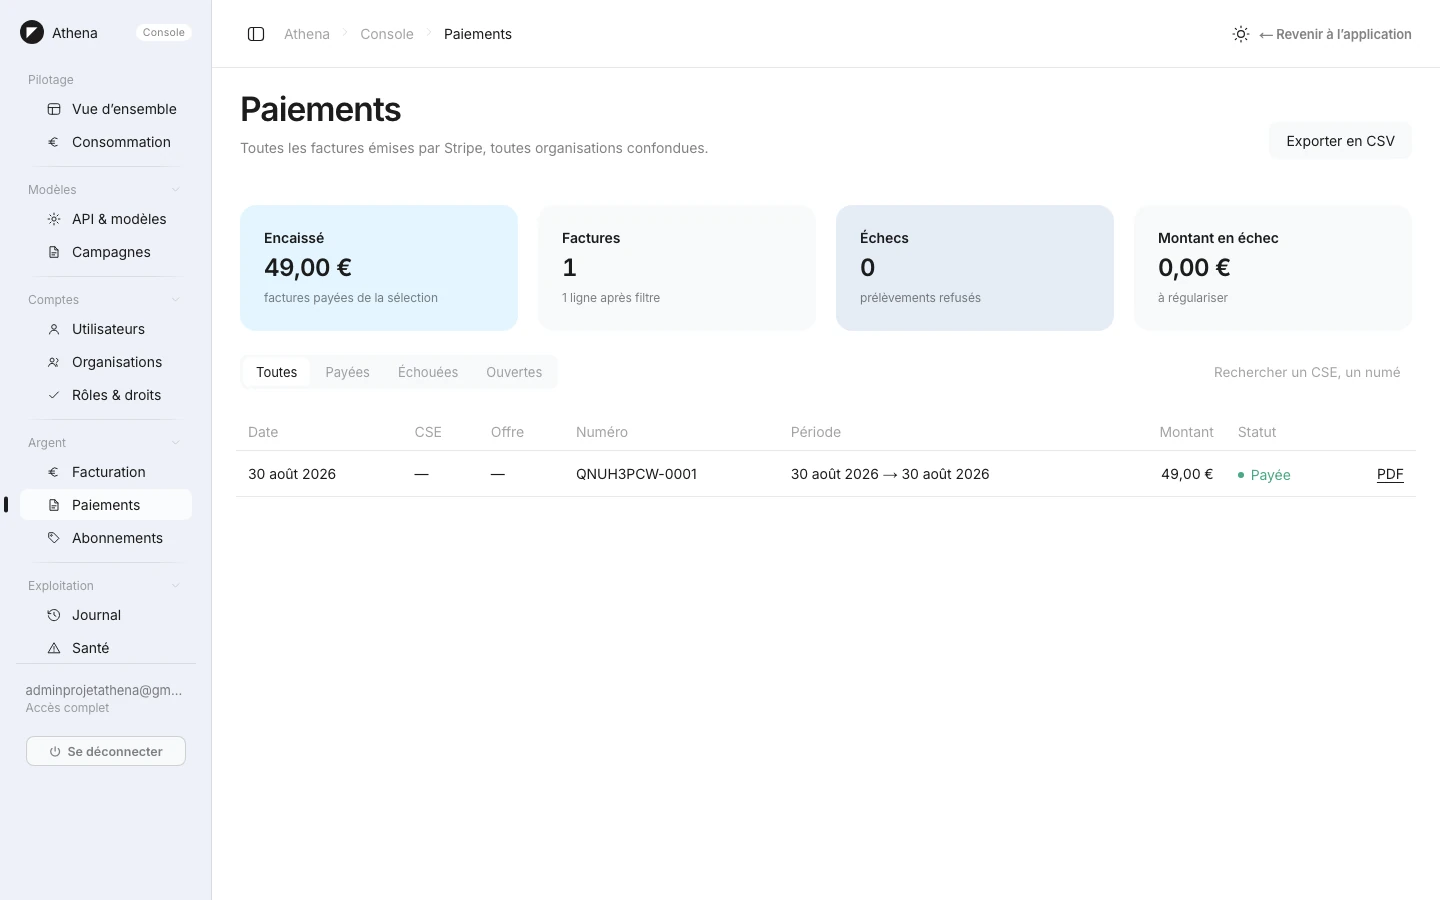
Task: Collapse the Argent section chevron
Action: click(176, 443)
